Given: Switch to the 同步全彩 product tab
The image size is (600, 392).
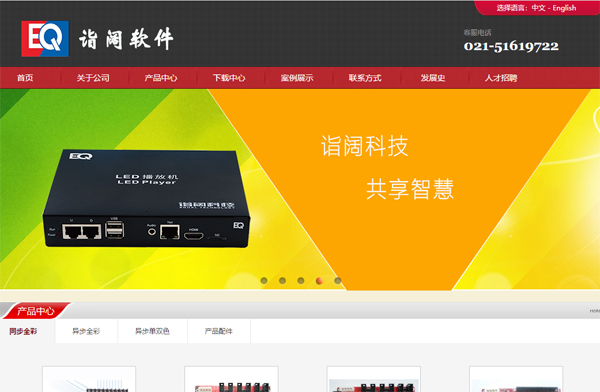Looking at the screenshot, I should [x=23, y=331].
